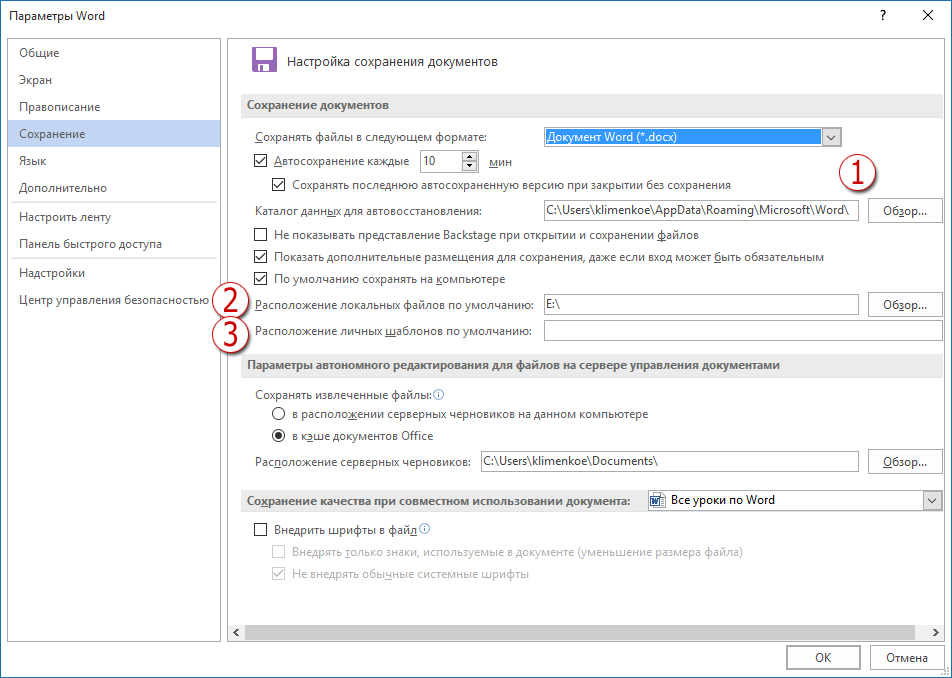Confirm settings with the OK button

823,657
